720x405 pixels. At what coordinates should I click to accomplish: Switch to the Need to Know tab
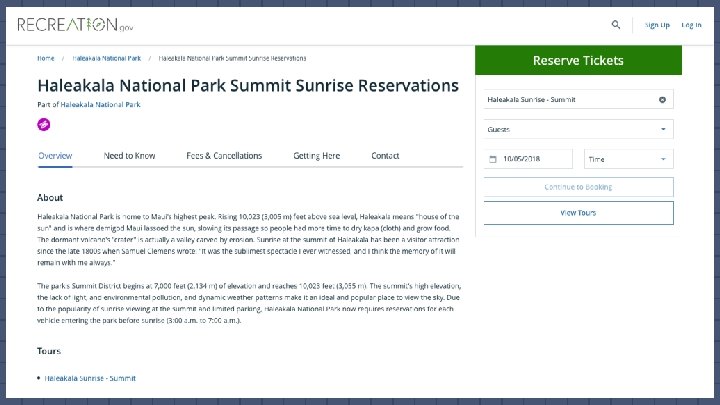129,156
